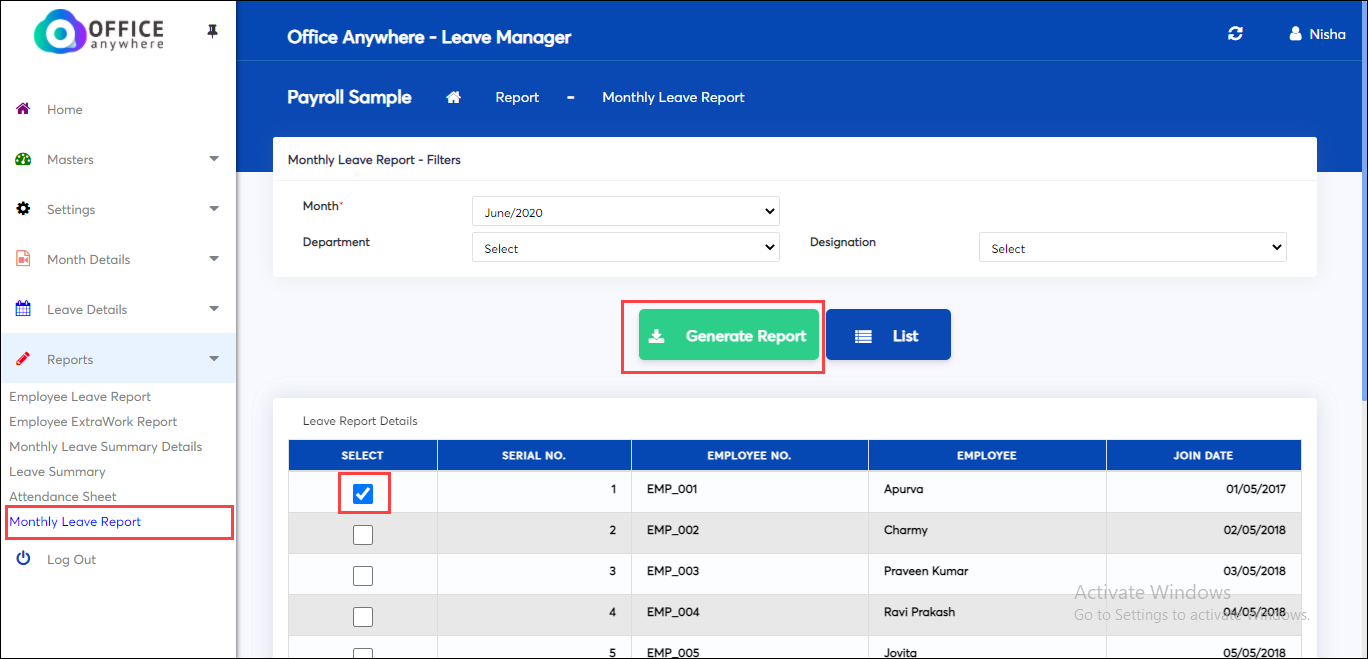The image size is (1368, 659).
Task: Click the List button
Action: point(888,335)
